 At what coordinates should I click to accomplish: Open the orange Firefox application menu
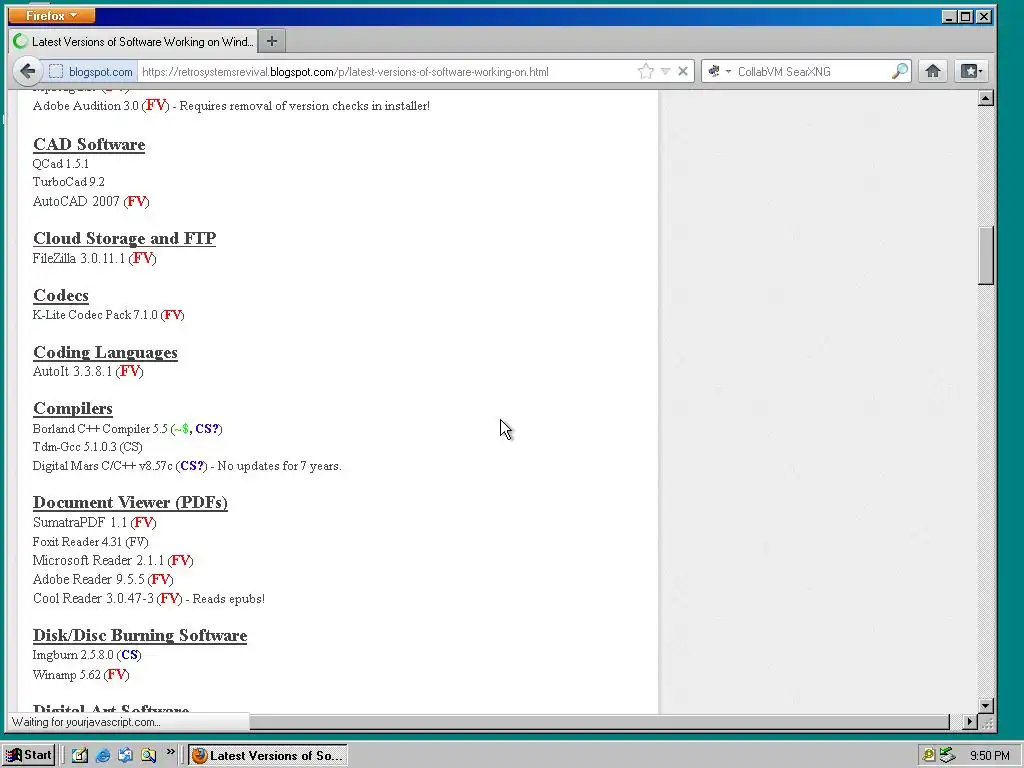pyautogui.click(x=52, y=16)
